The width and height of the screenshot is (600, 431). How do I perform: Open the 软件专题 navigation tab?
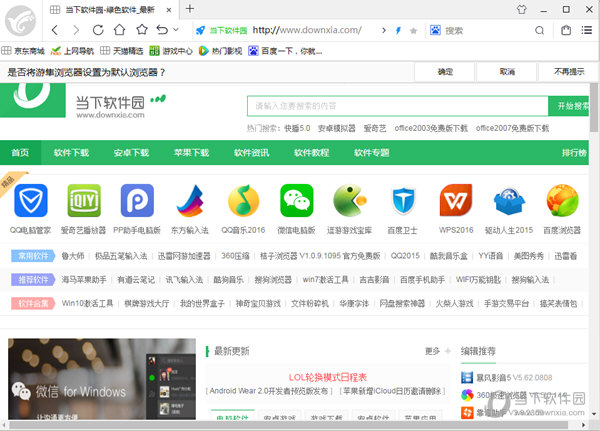coord(372,153)
